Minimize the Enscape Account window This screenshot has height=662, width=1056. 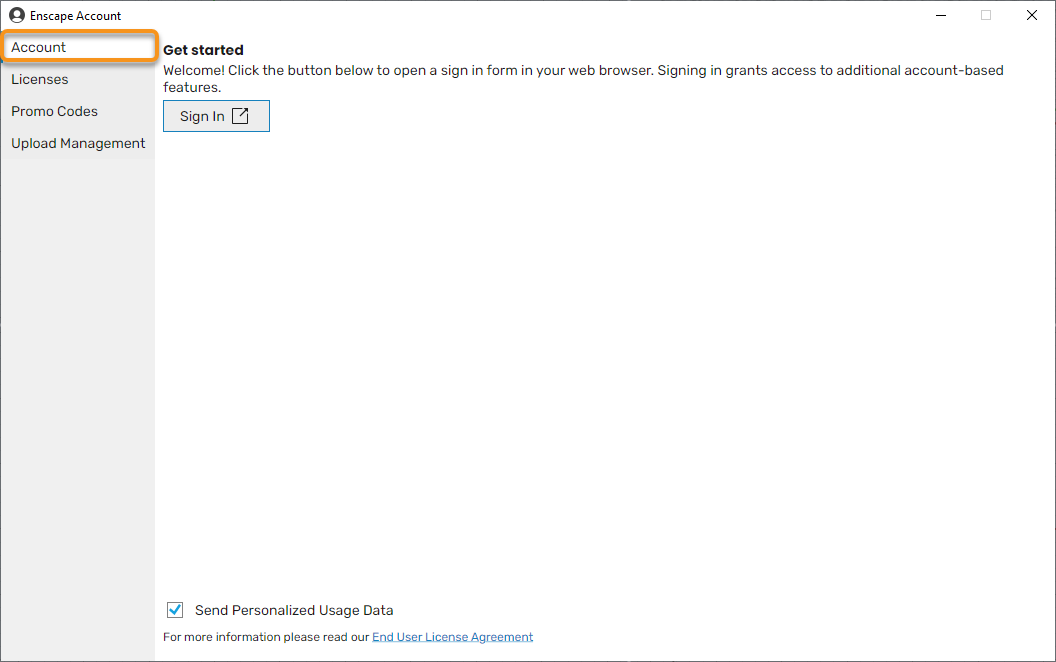pyautogui.click(x=941, y=15)
